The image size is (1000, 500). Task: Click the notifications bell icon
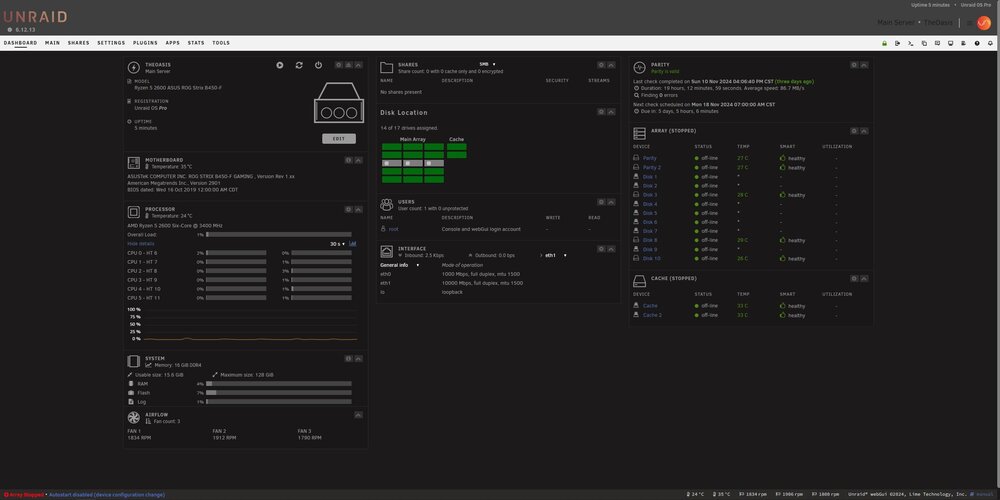(990, 43)
